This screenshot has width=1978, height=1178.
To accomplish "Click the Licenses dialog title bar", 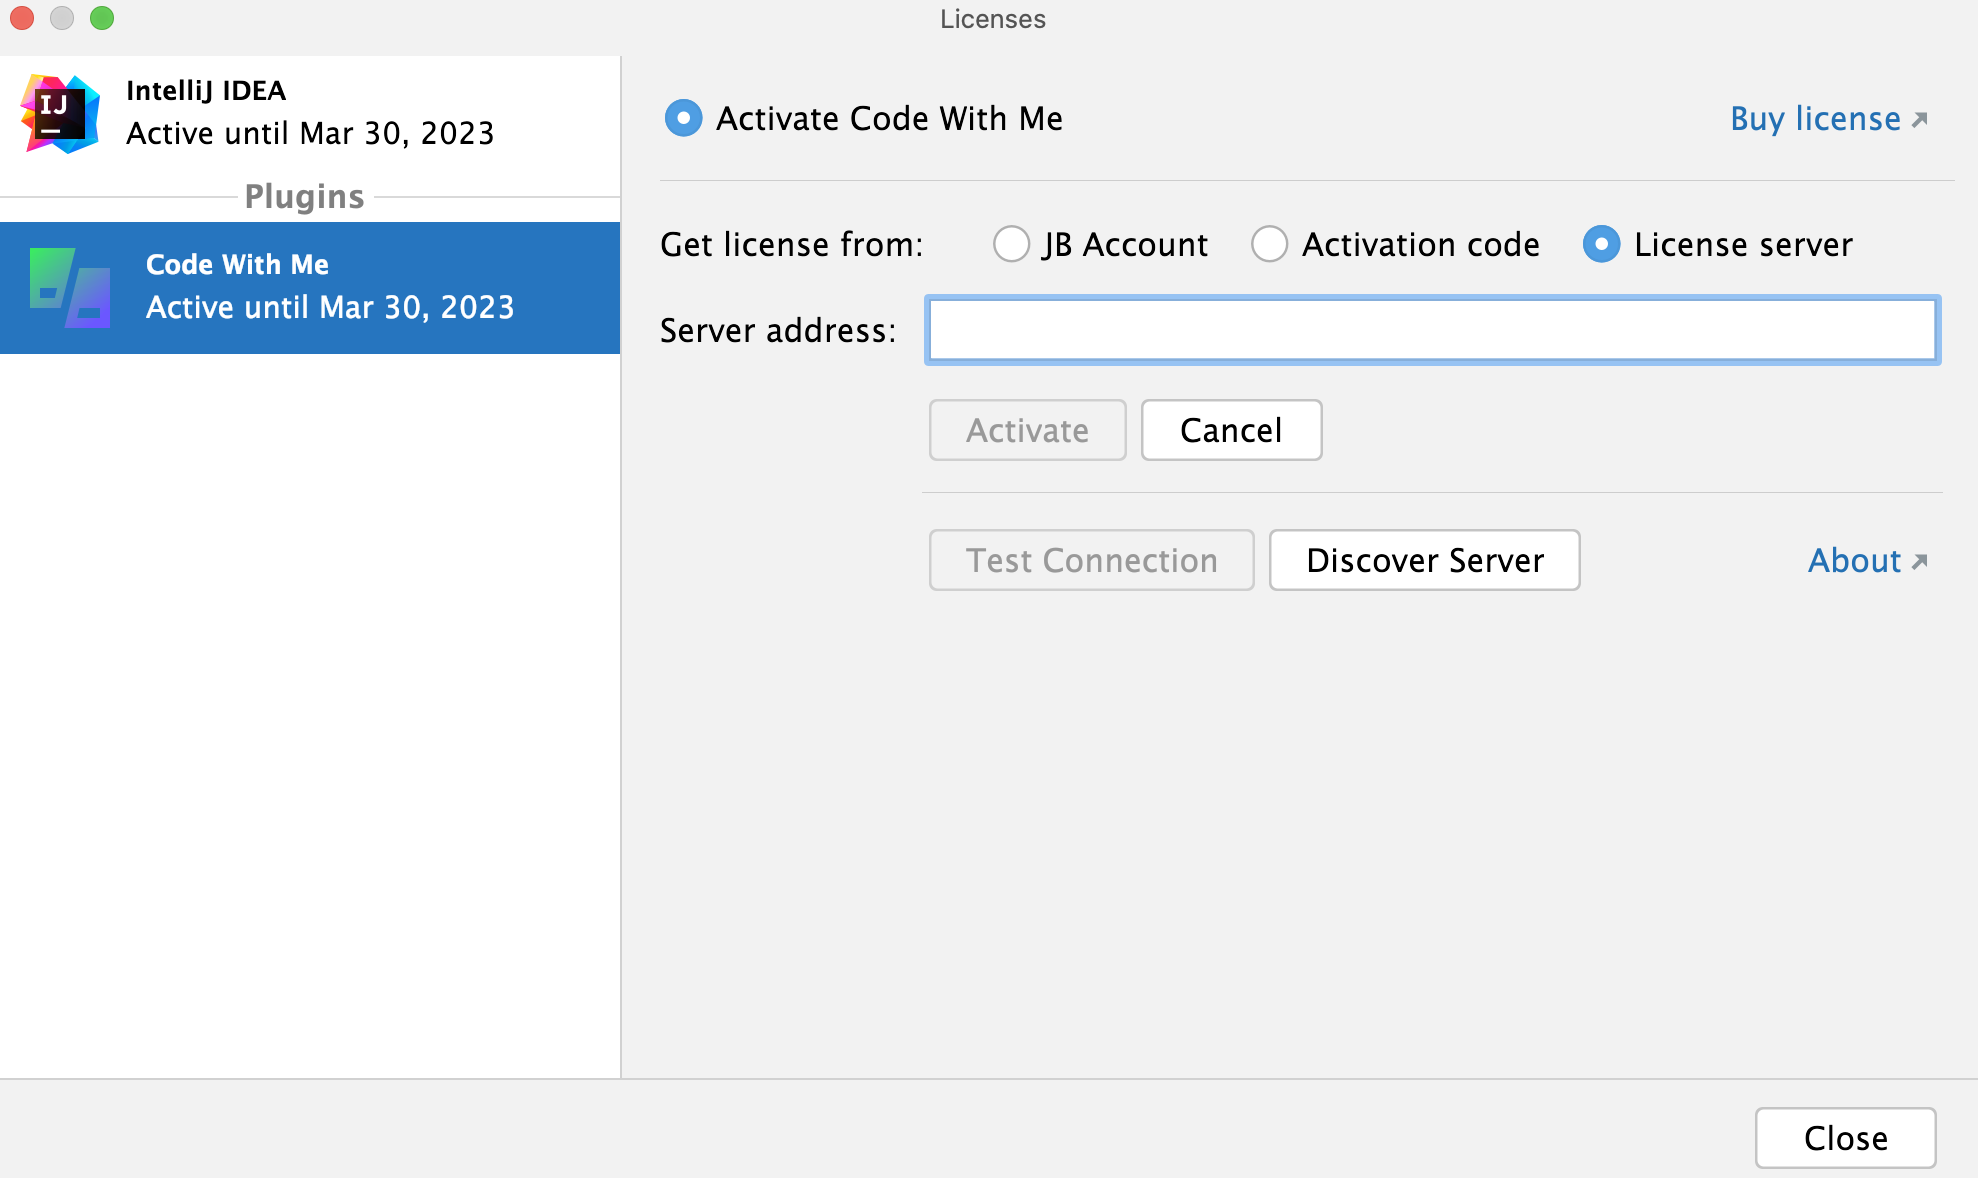I will pos(988,20).
